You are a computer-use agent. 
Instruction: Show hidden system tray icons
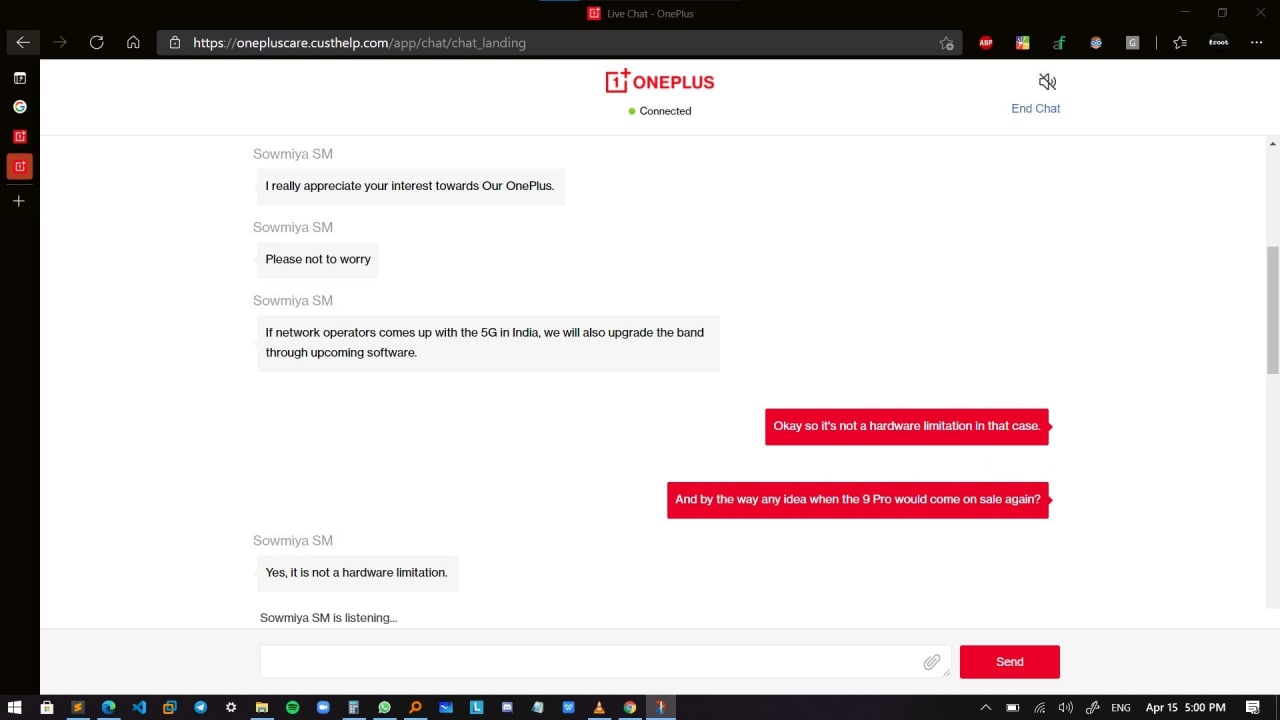(x=985, y=707)
